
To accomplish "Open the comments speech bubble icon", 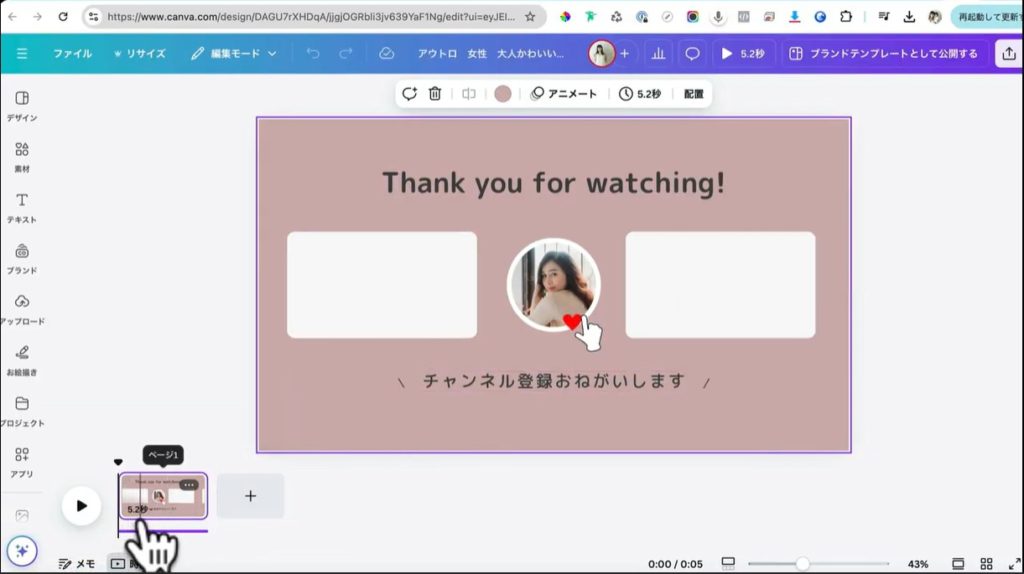I will tap(692, 54).
